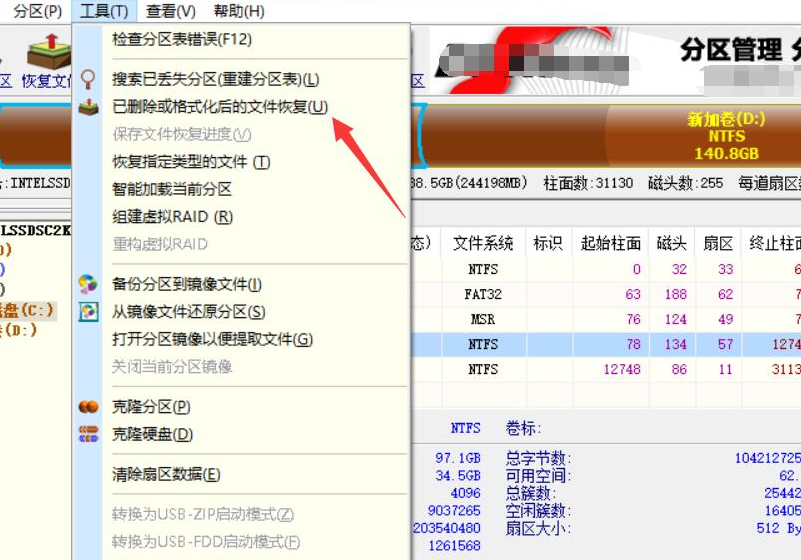Choose 检查分区表错误(F12) from the menu
The width and height of the screenshot is (801, 560).
coord(182,39)
